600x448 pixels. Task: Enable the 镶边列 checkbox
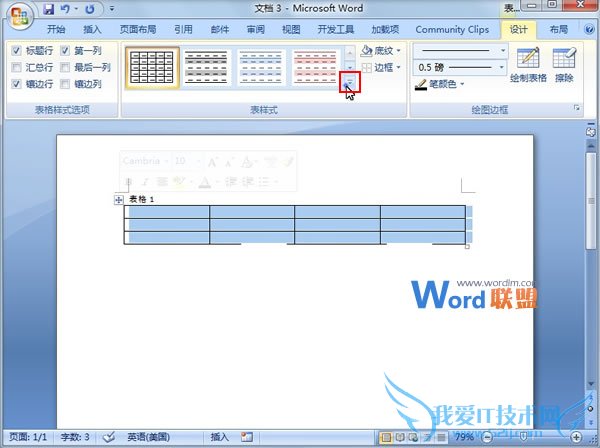[x=65, y=84]
